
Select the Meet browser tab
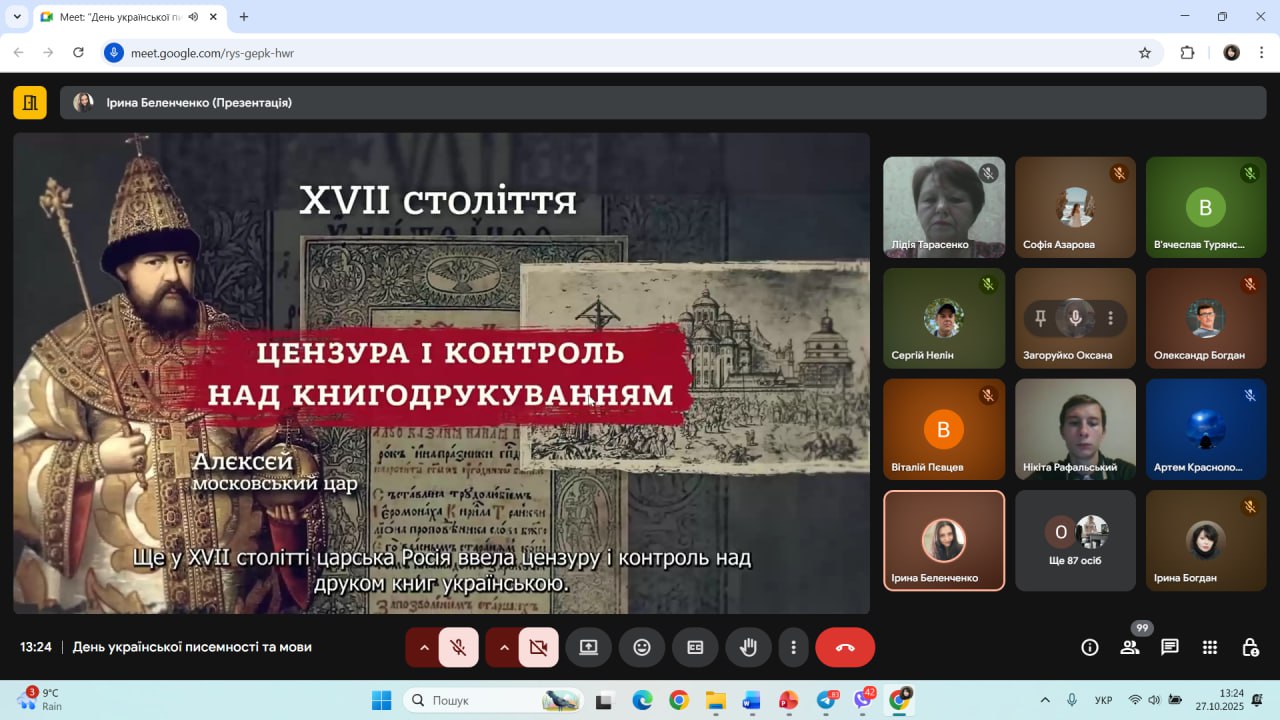[x=120, y=17]
